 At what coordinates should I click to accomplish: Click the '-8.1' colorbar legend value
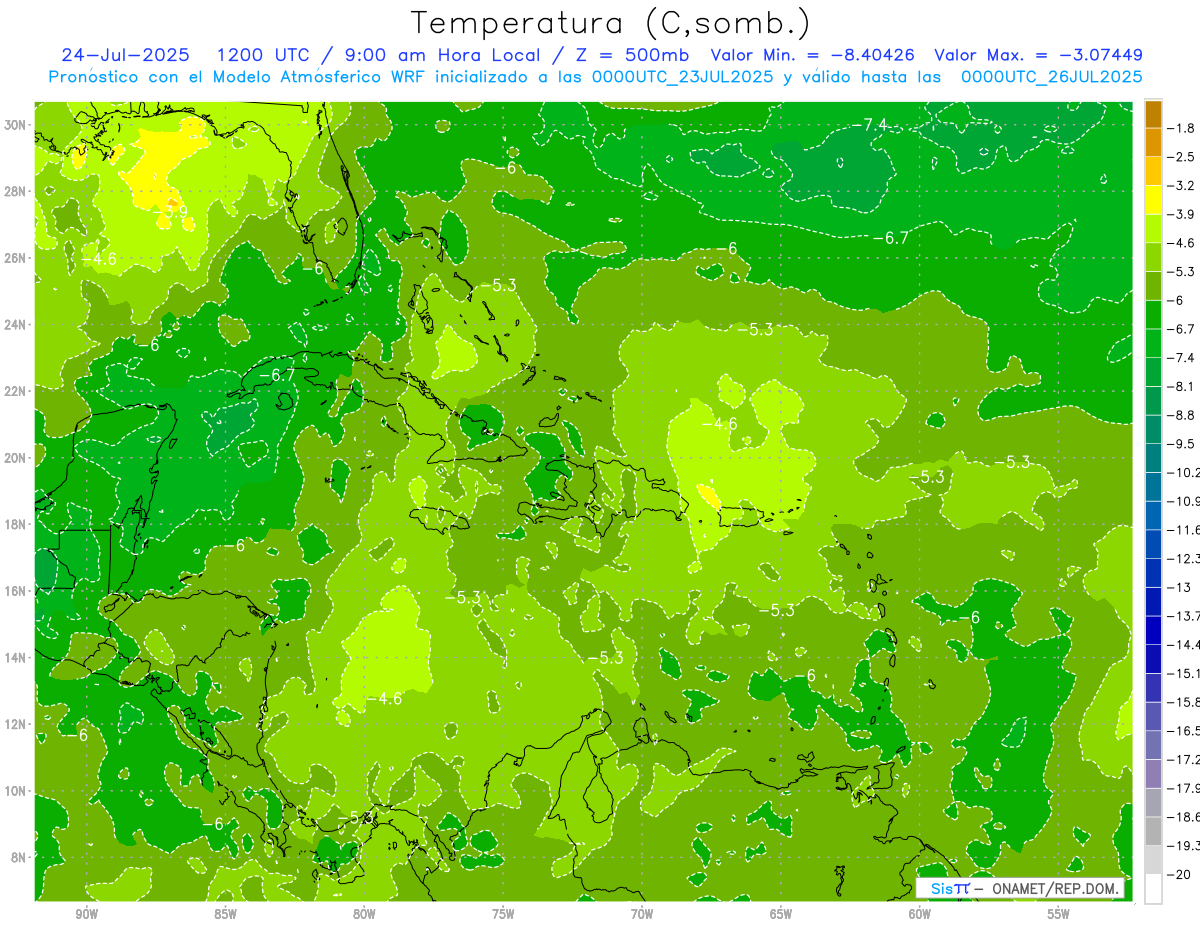[x=1182, y=386]
